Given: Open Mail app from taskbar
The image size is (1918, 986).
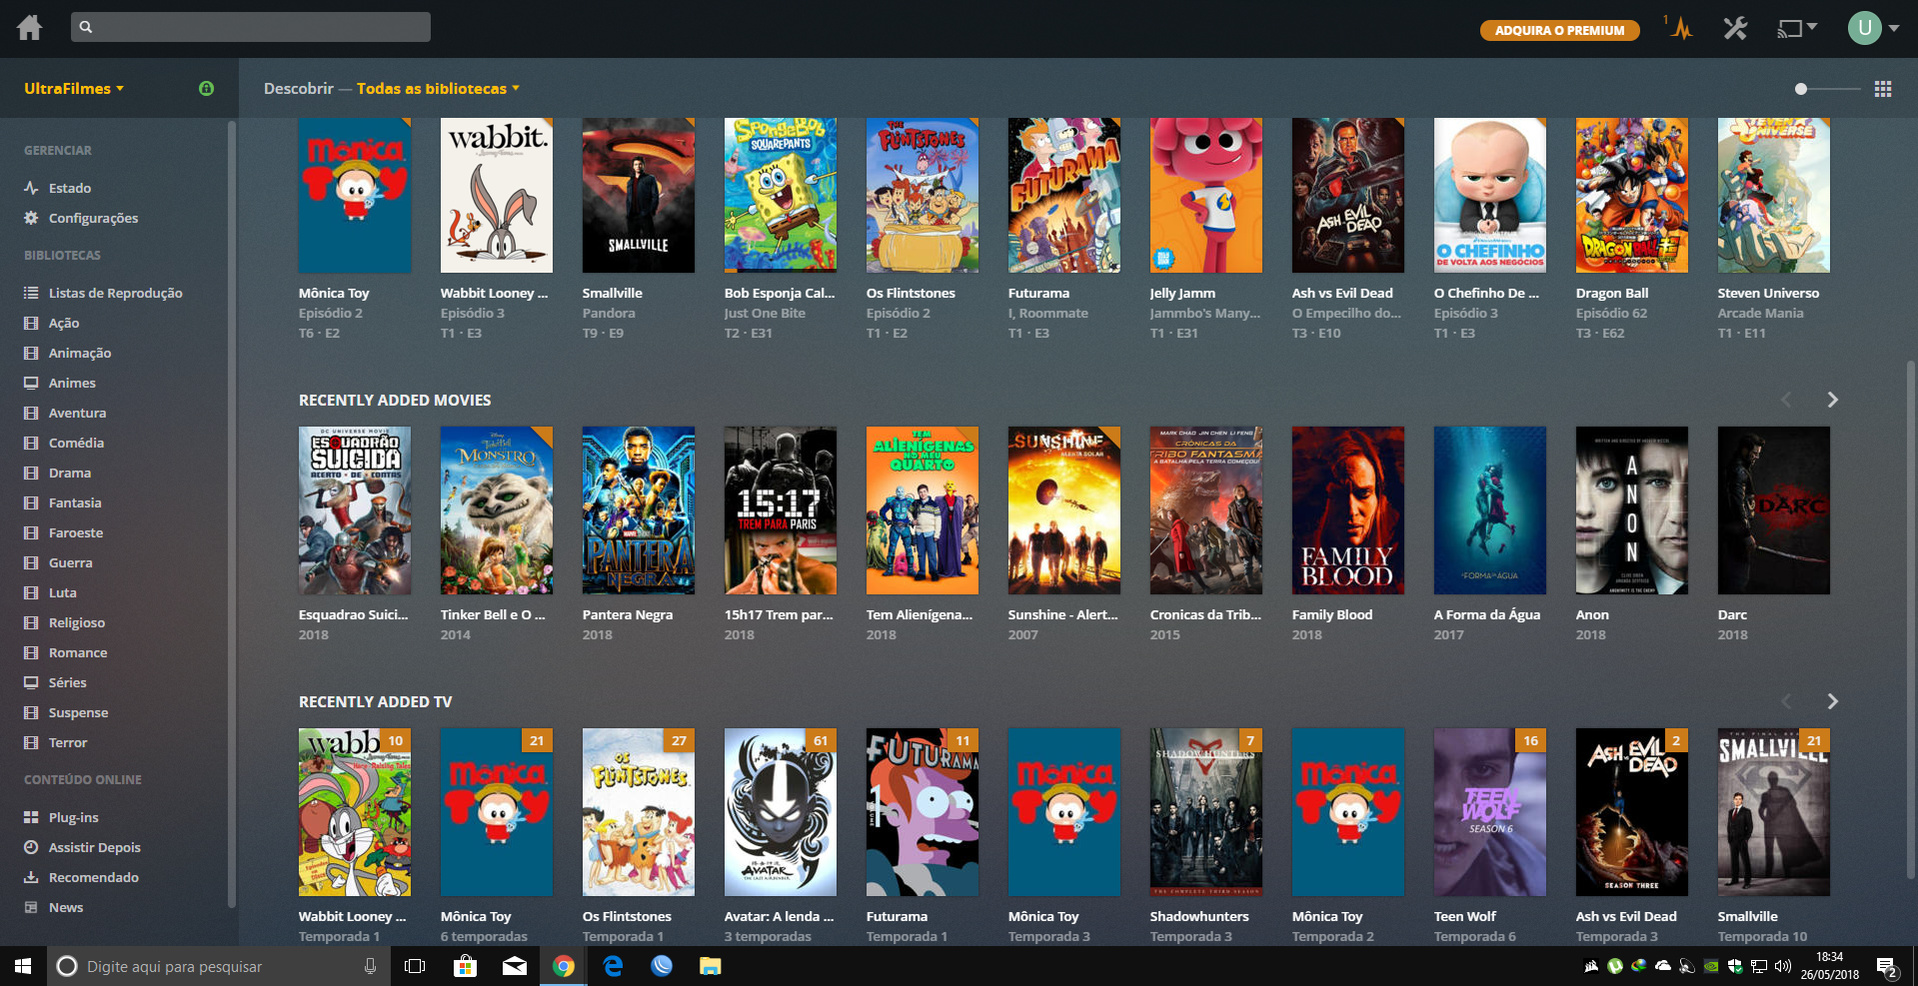Looking at the screenshot, I should coord(514,966).
